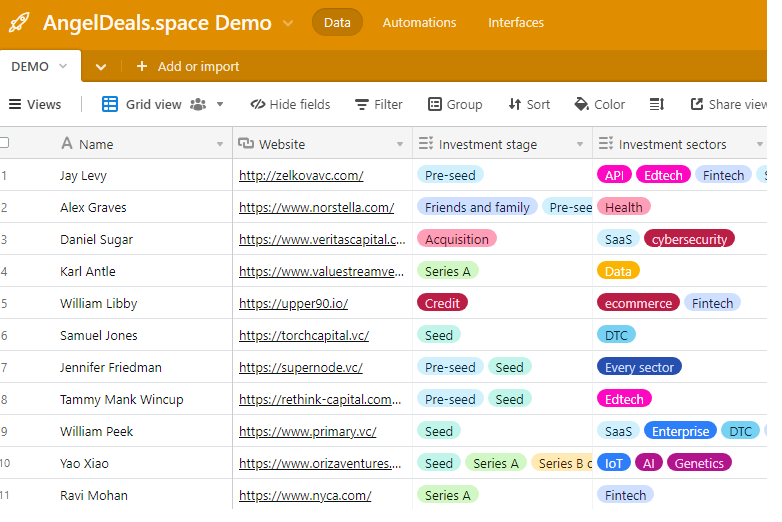
Task: Open the Investment stage column dropdown arrow
Action: pos(580,144)
